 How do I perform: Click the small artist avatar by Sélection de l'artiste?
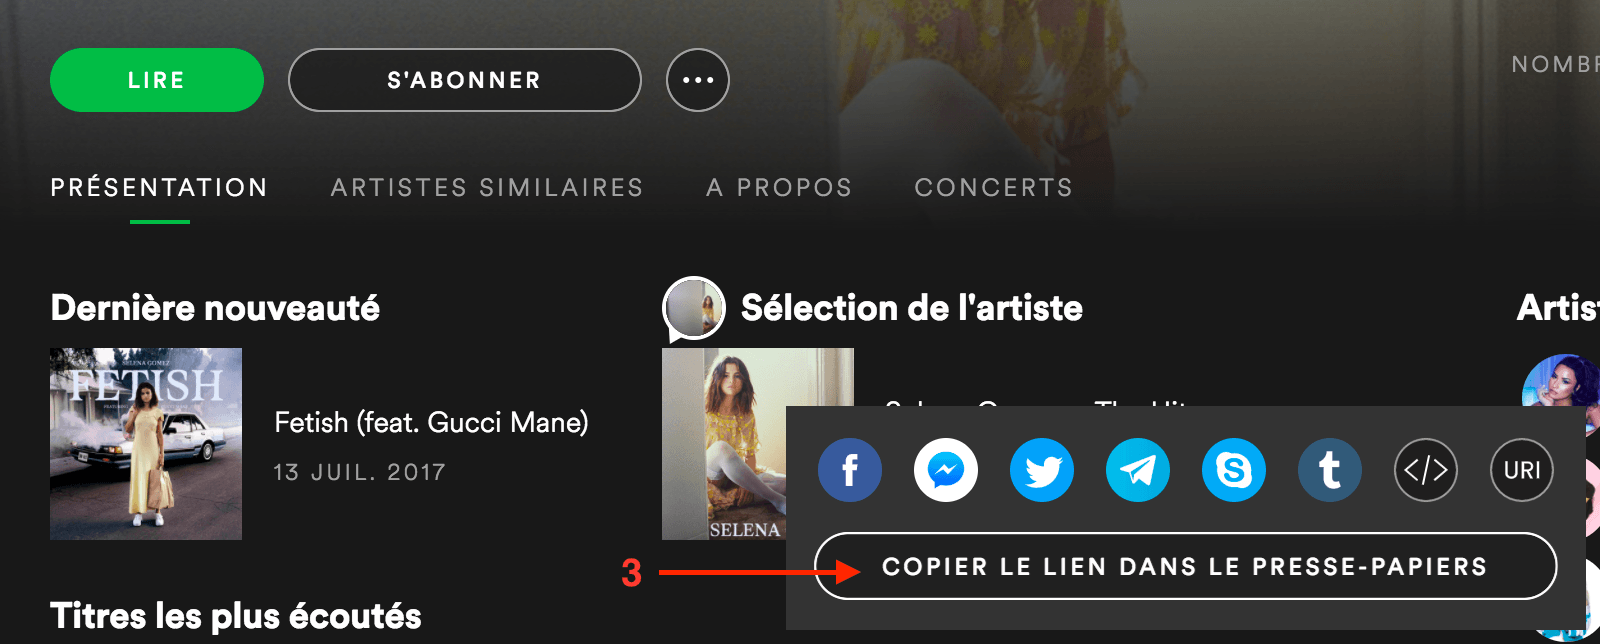pyautogui.click(x=694, y=308)
